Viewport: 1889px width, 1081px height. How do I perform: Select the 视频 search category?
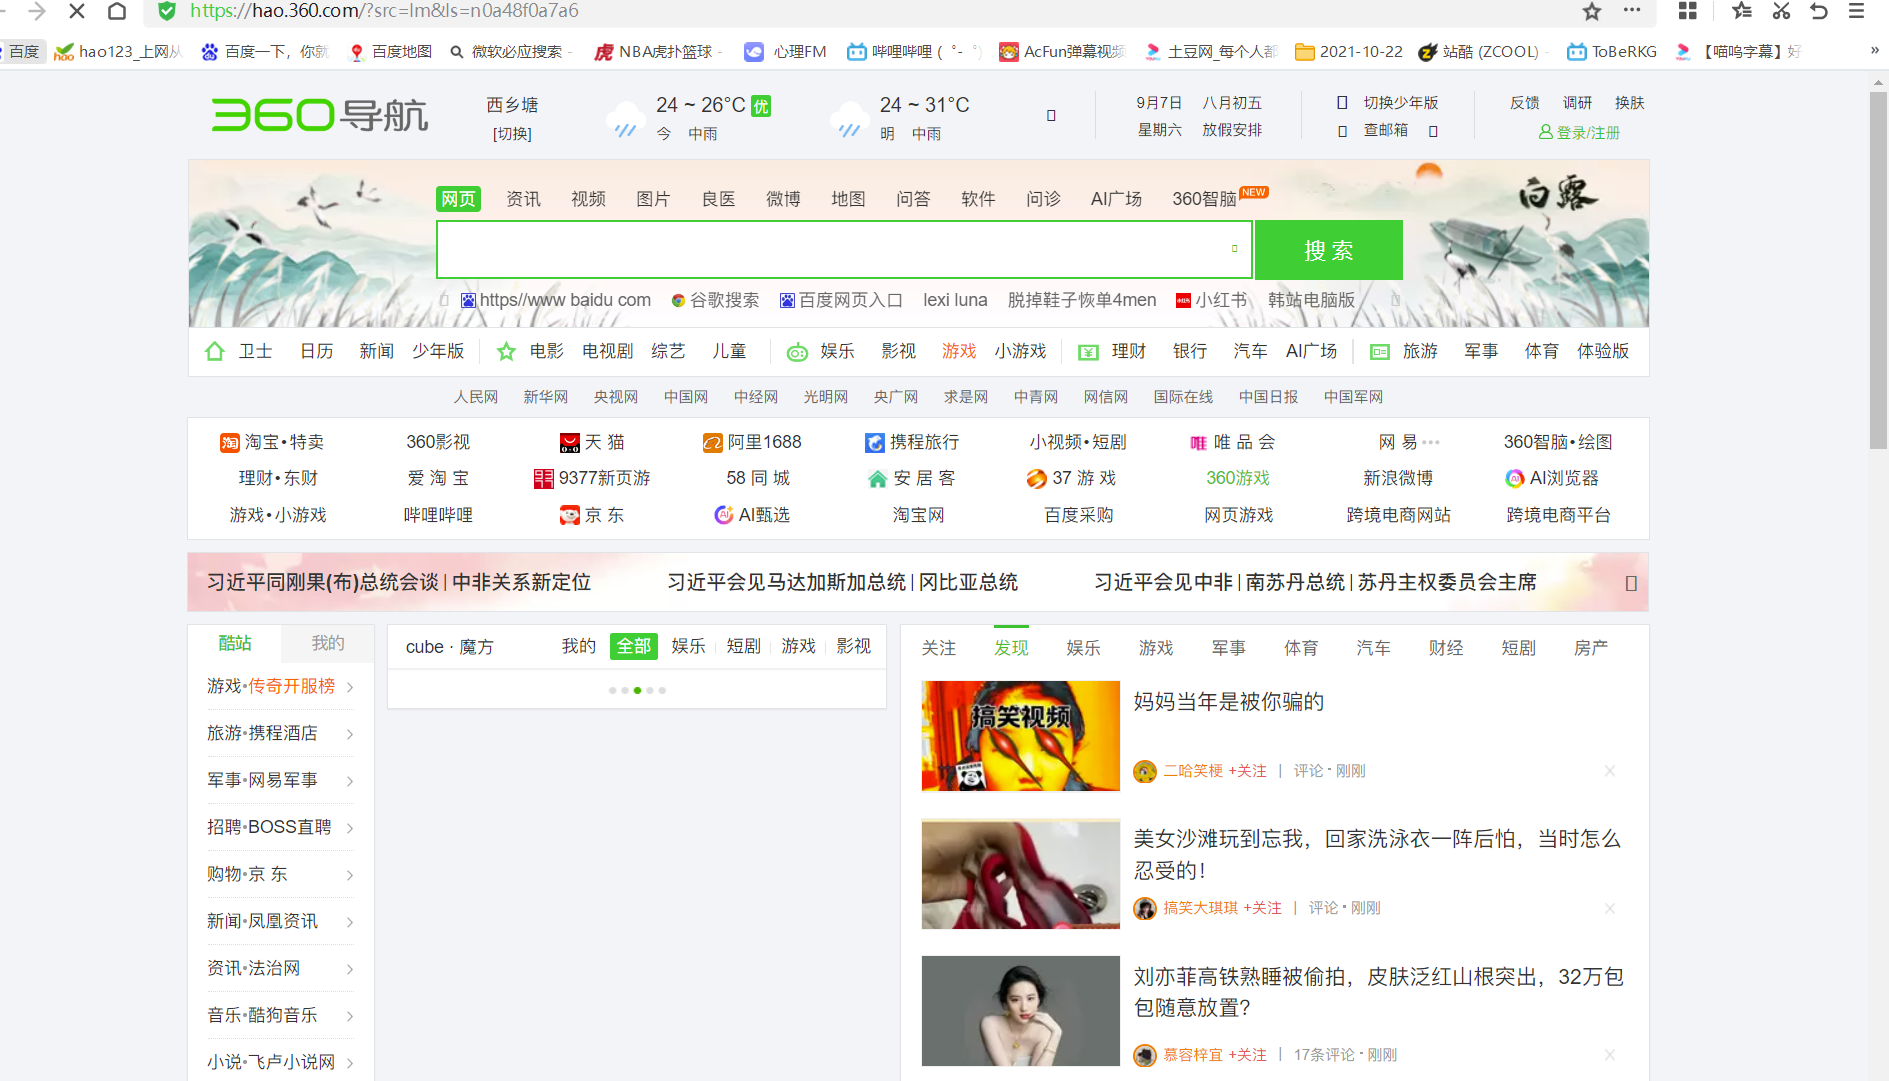coord(587,198)
